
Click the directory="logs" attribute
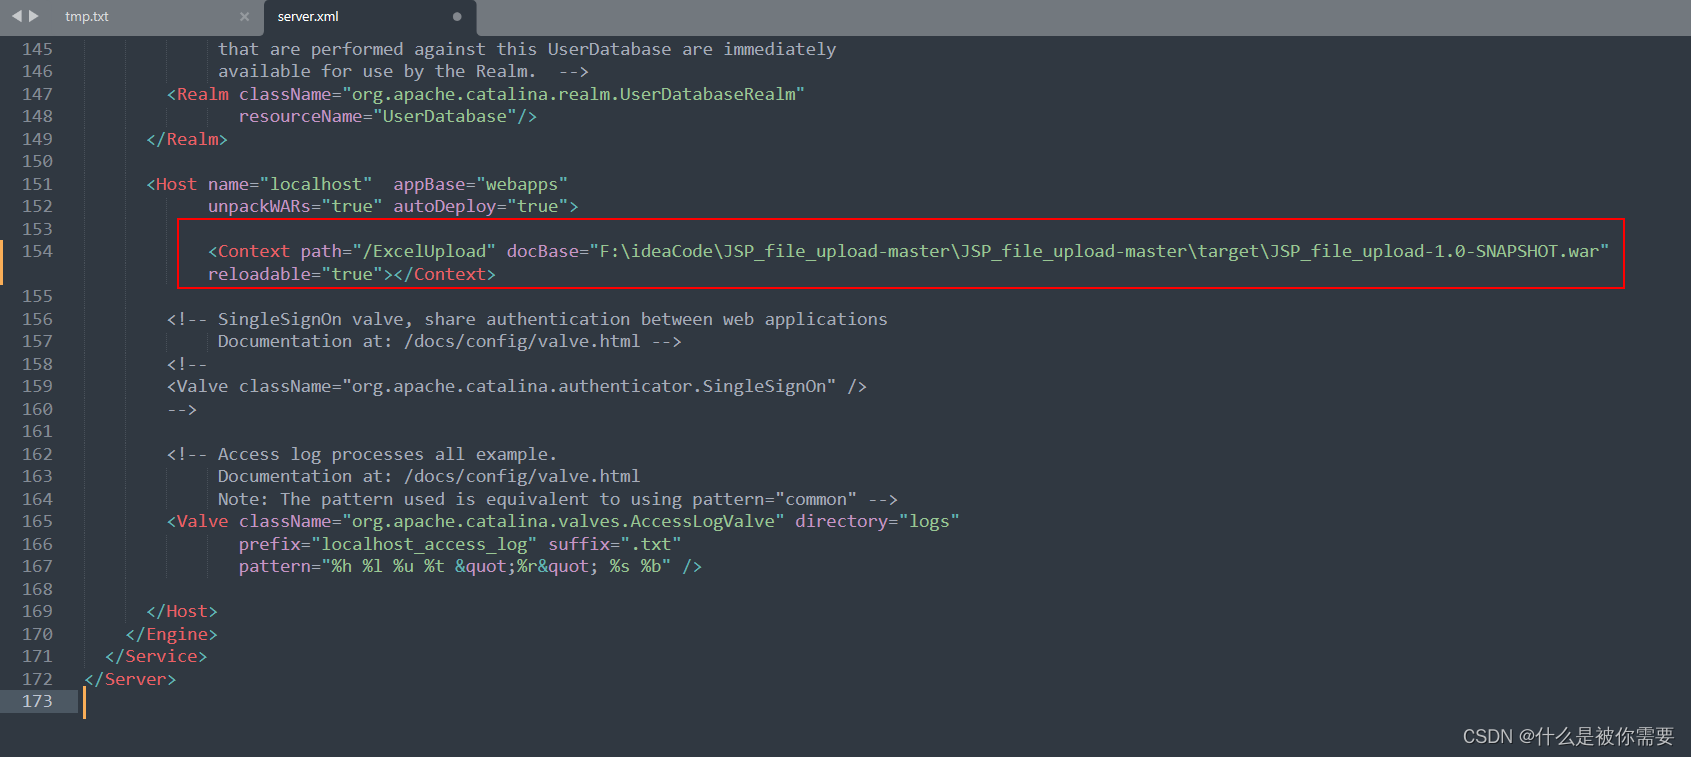click(x=877, y=521)
